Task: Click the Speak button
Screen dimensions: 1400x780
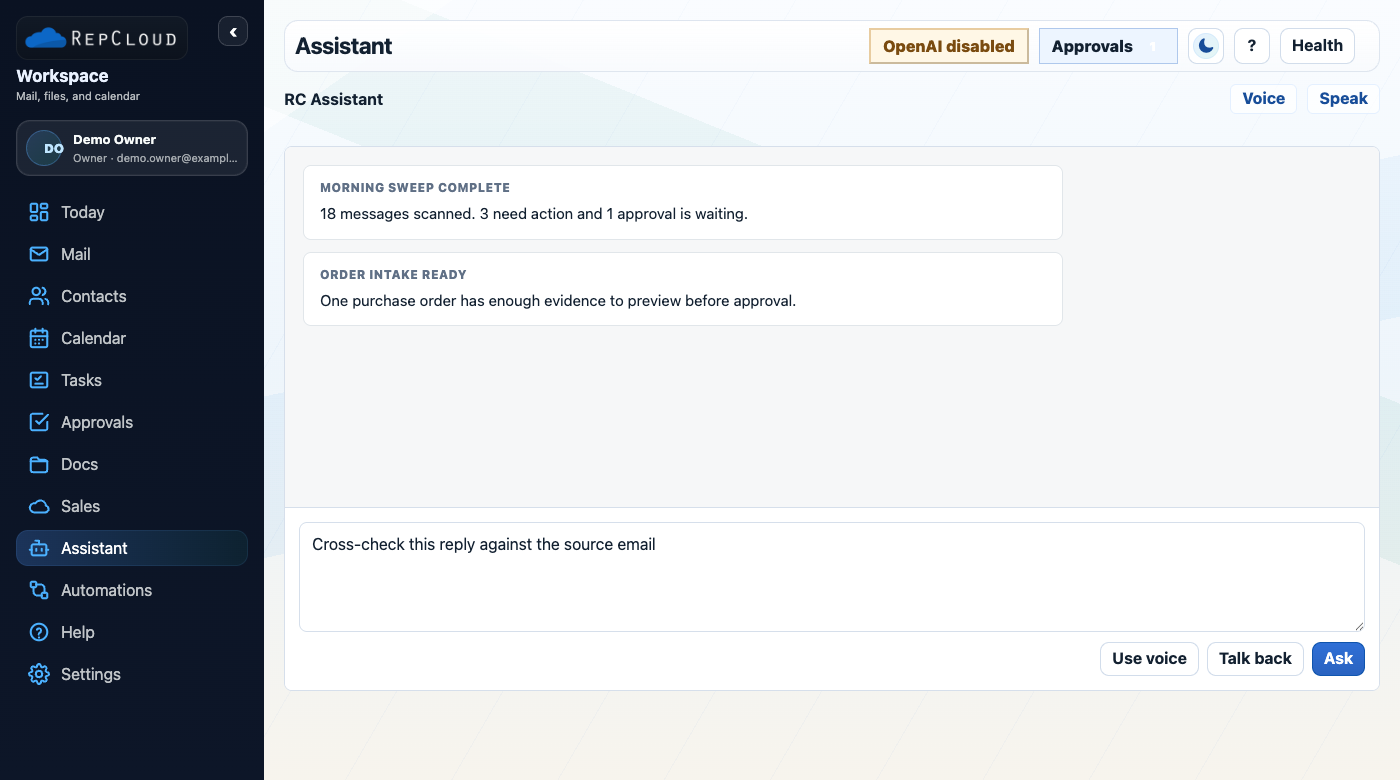Action: tap(1343, 98)
